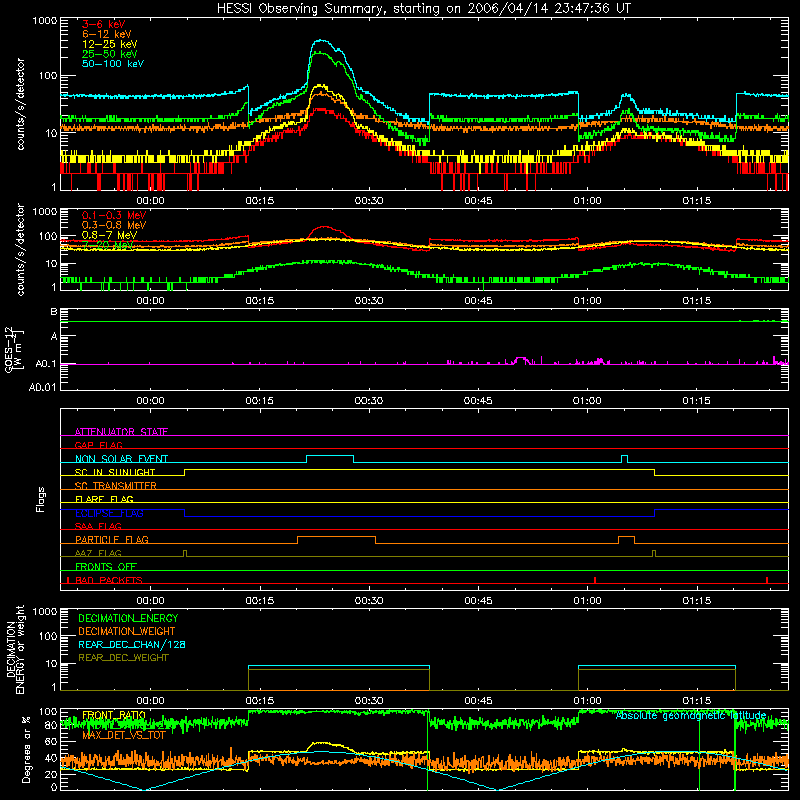Click the 1000 tick on top X-ray panel
The height and width of the screenshot is (800, 800).
tap(44, 21)
